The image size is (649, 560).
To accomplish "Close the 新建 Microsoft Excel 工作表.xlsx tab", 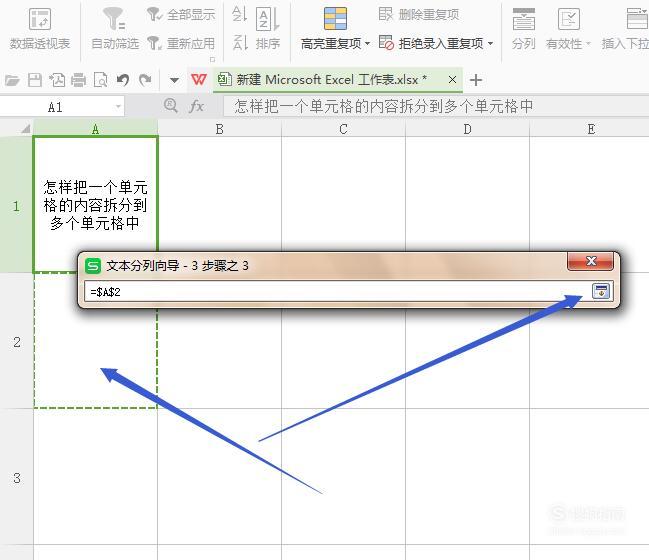I will (x=452, y=79).
